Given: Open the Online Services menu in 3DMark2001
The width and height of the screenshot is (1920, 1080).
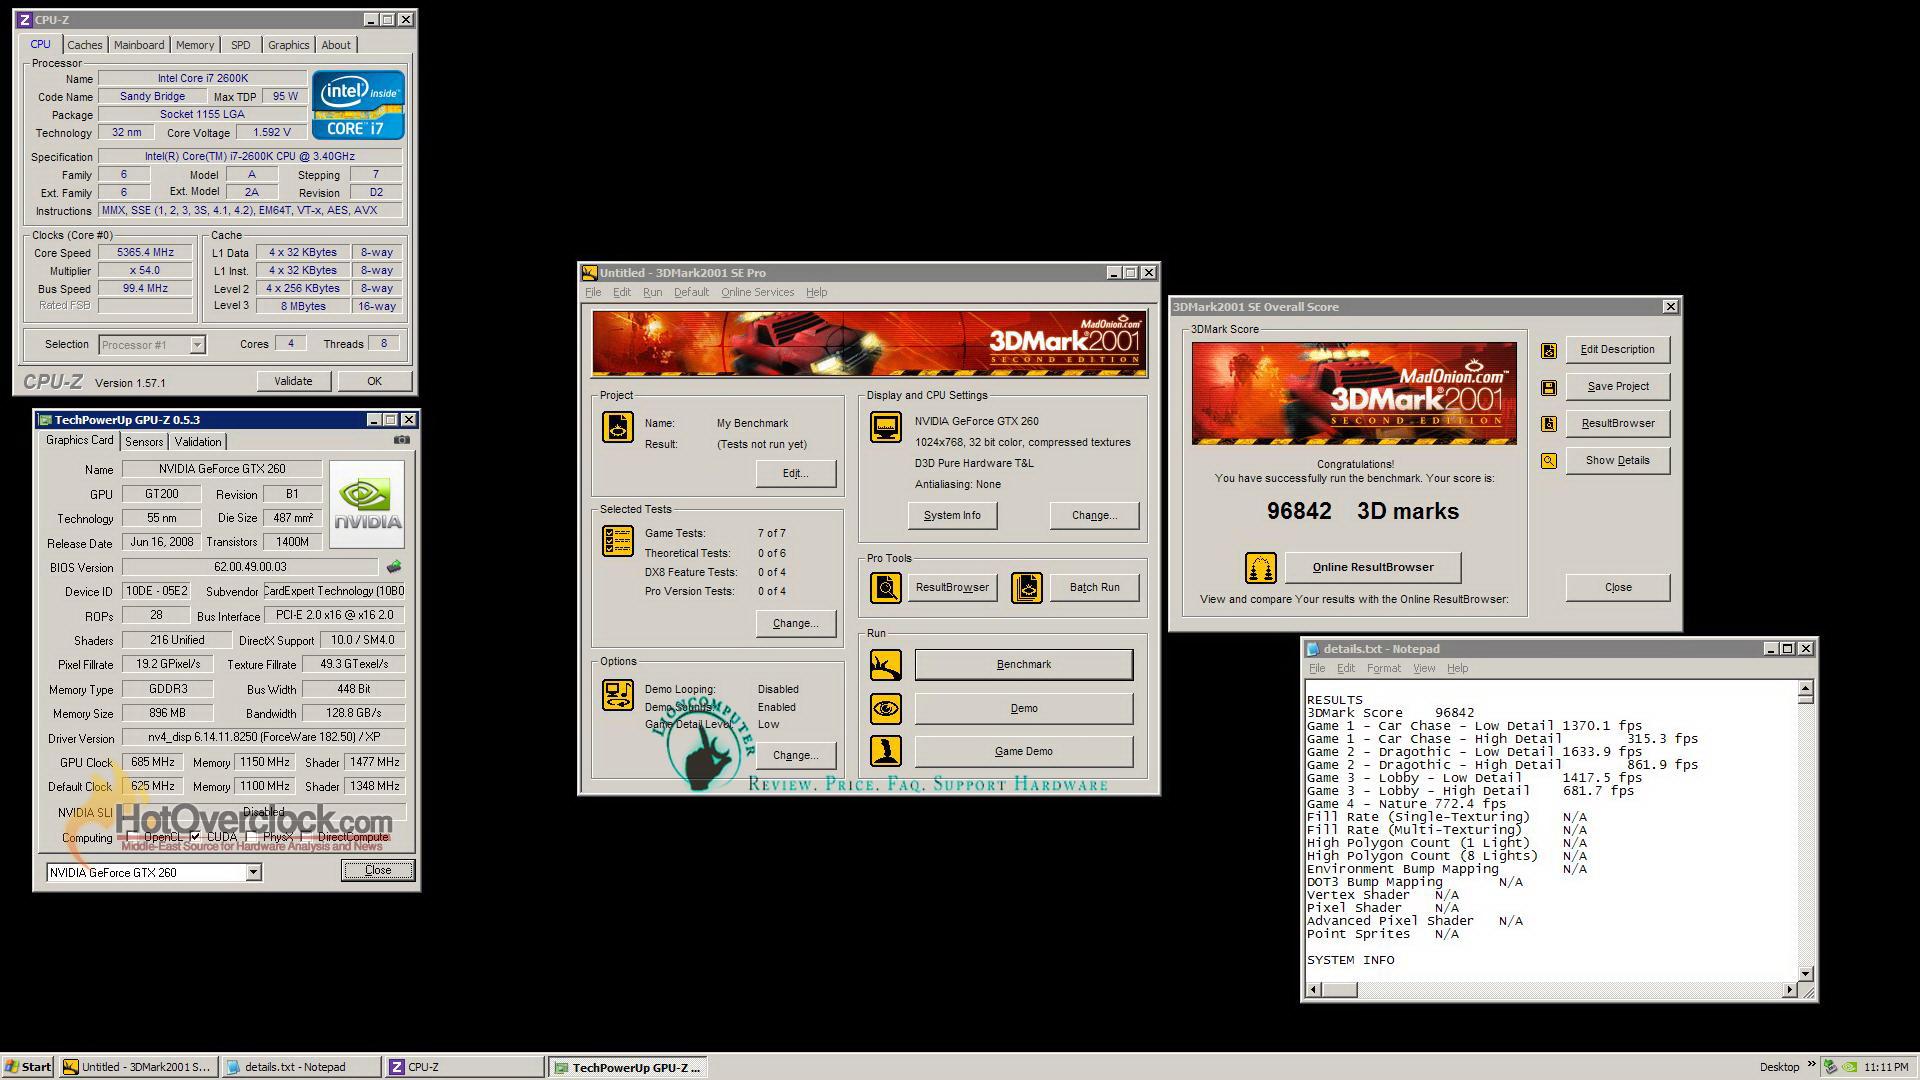Looking at the screenshot, I should (x=757, y=292).
